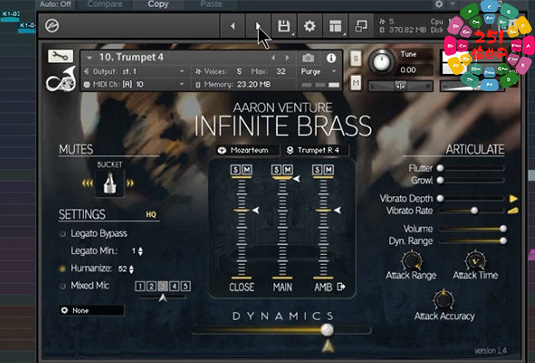Image resolution: width=535 pixels, height=363 pixels.
Task: Enable Mixed Mic option
Action: tap(62, 286)
